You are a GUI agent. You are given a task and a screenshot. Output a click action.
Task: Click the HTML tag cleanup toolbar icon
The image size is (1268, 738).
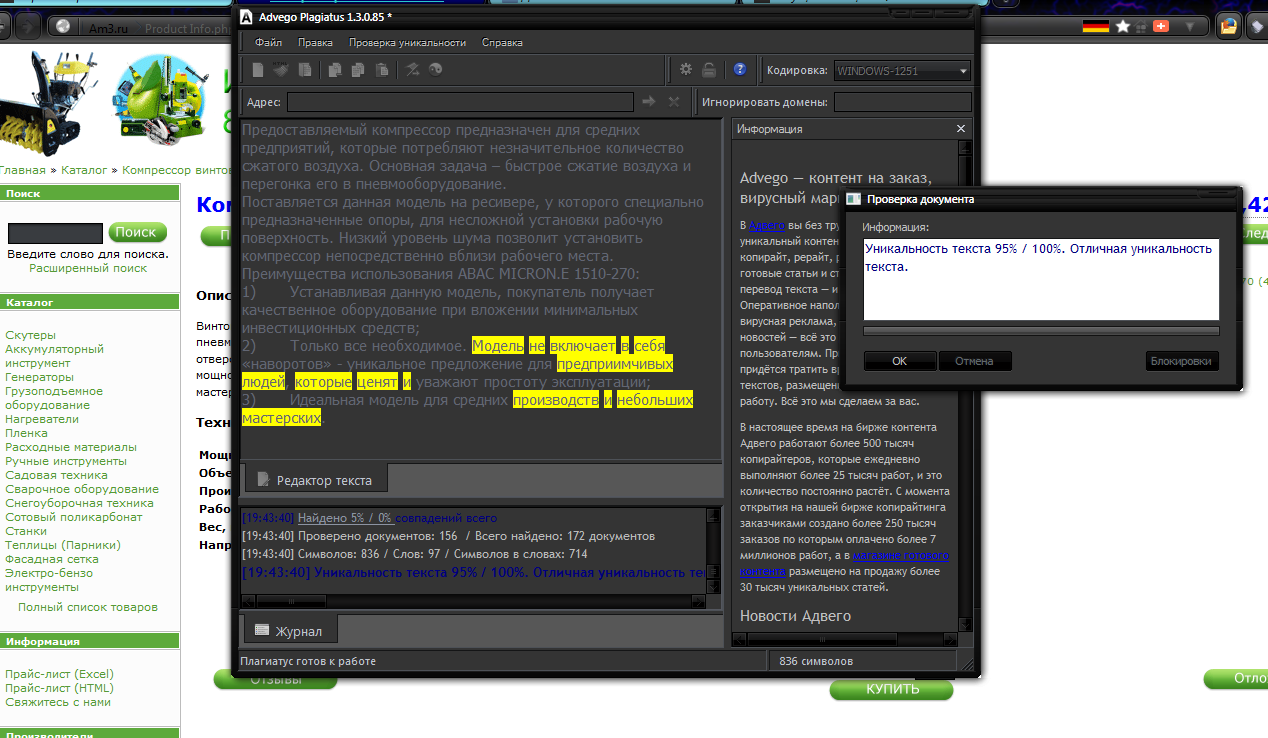click(281, 70)
